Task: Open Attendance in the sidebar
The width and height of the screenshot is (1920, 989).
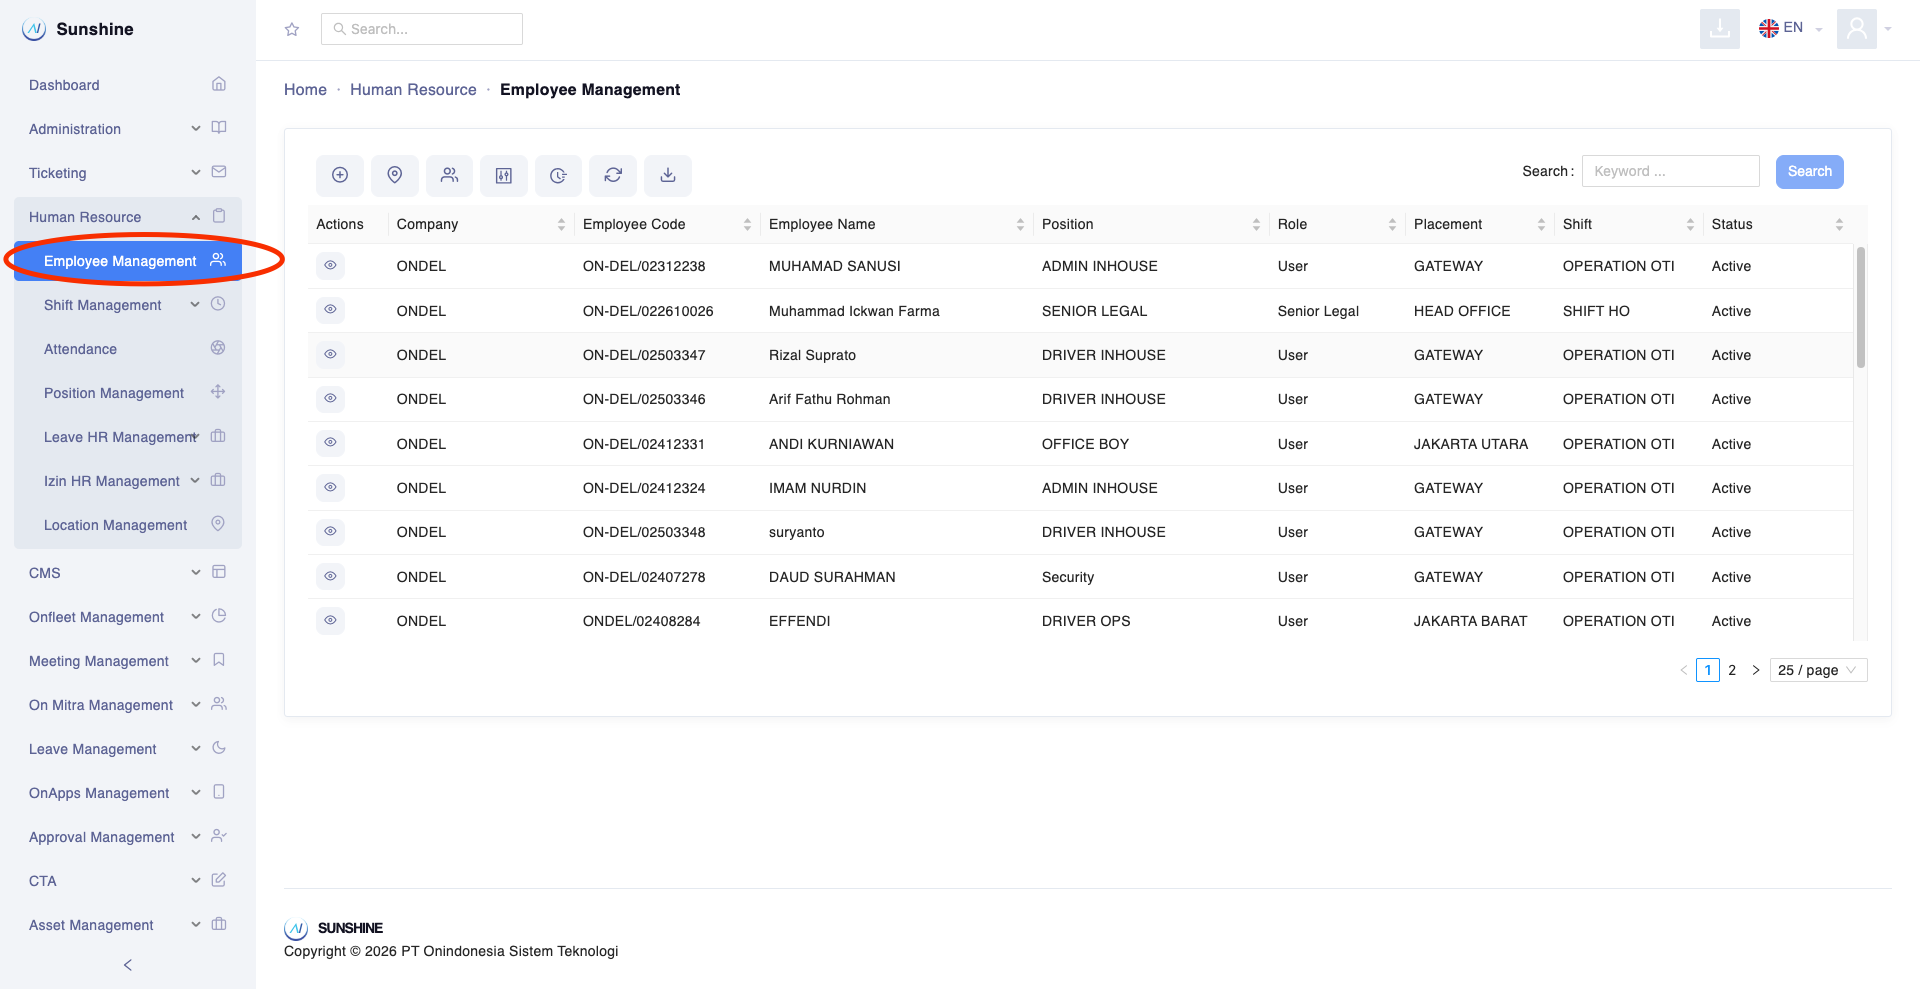Action: coord(80,349)
